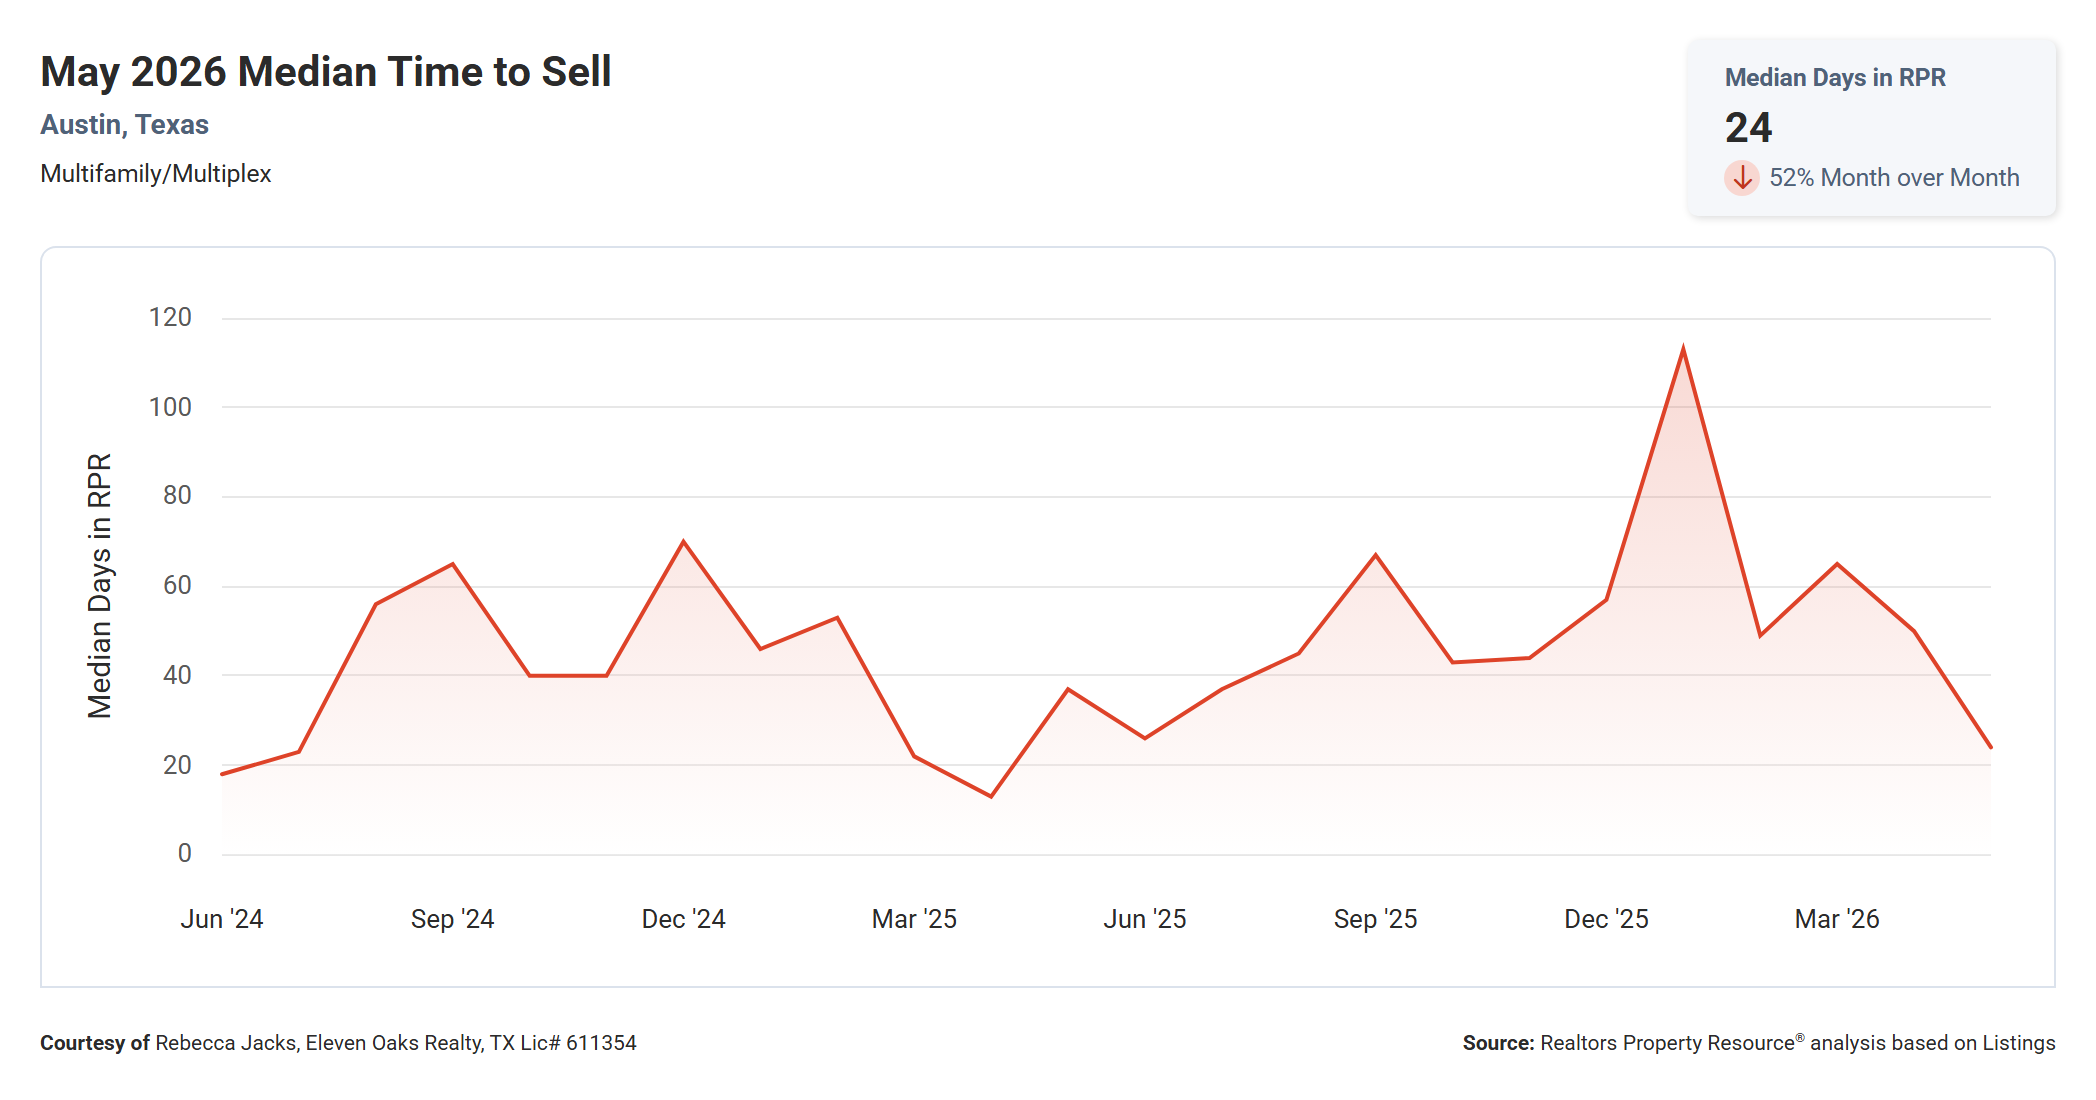Click the x-axis label Dec '24
The height and width of the screenshot is (1100, 2096).
(684, 919)
